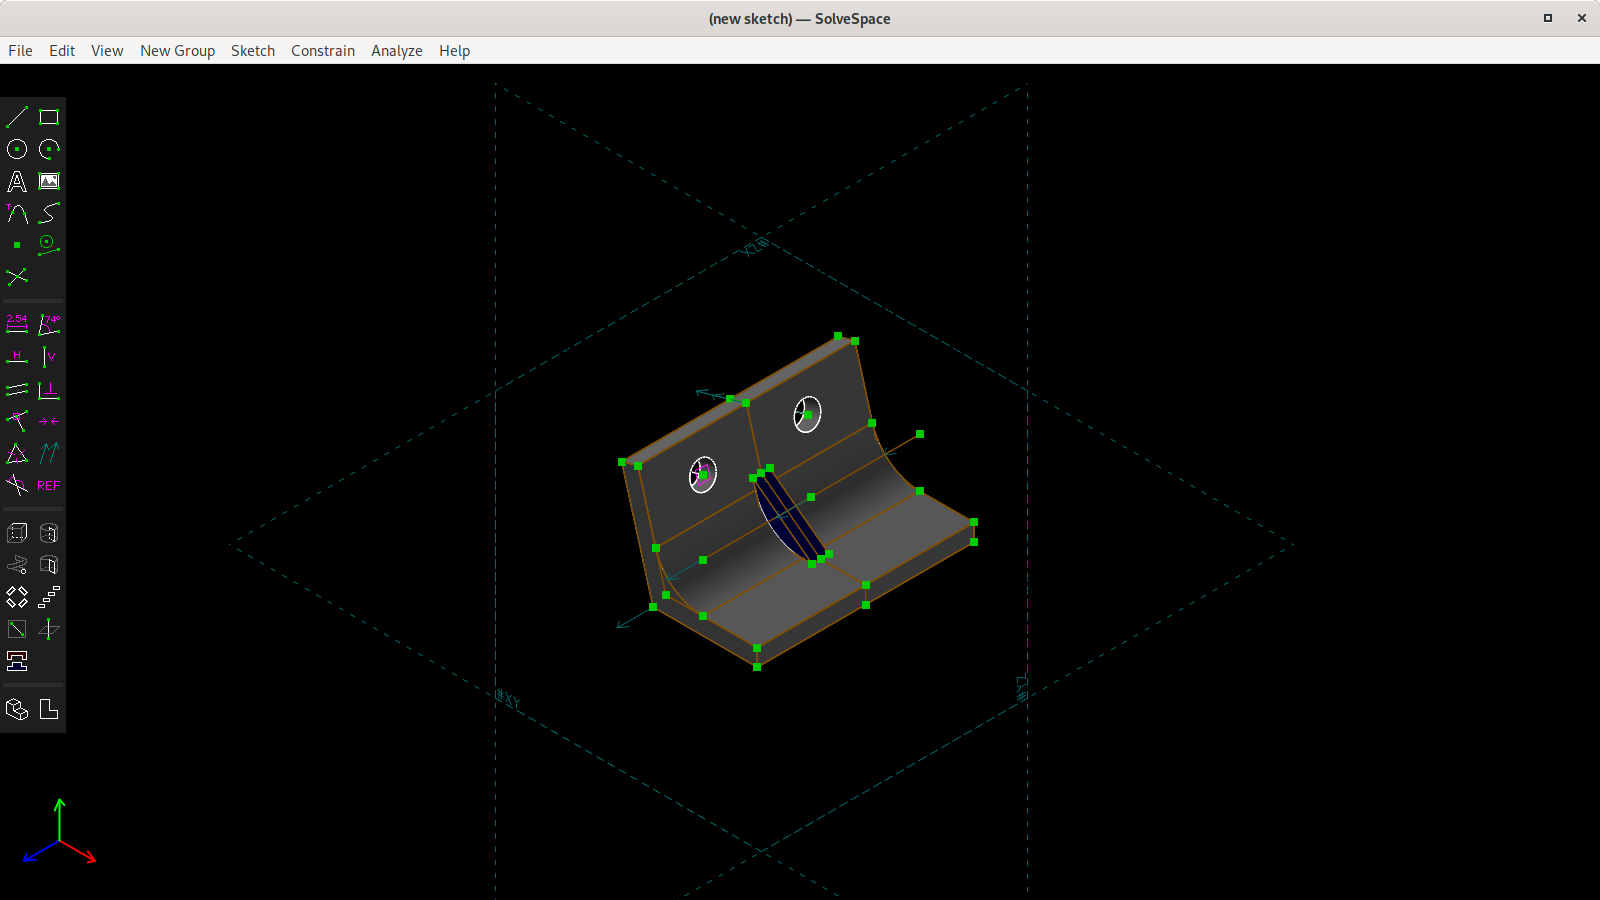
Task: Select the Line Segment sketch tool
Action: [x=17, y=118]
